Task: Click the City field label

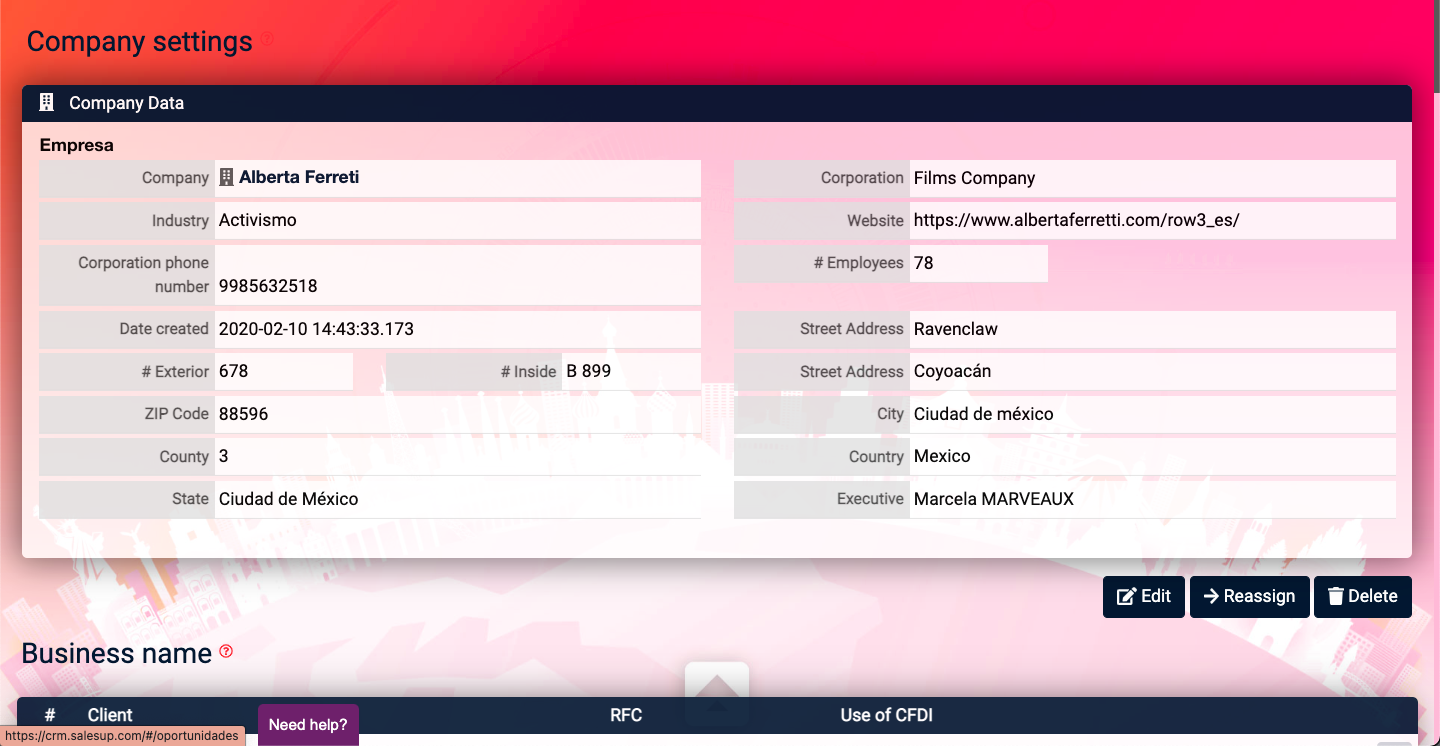Action: pyautogui.click(x=891, y=414)
